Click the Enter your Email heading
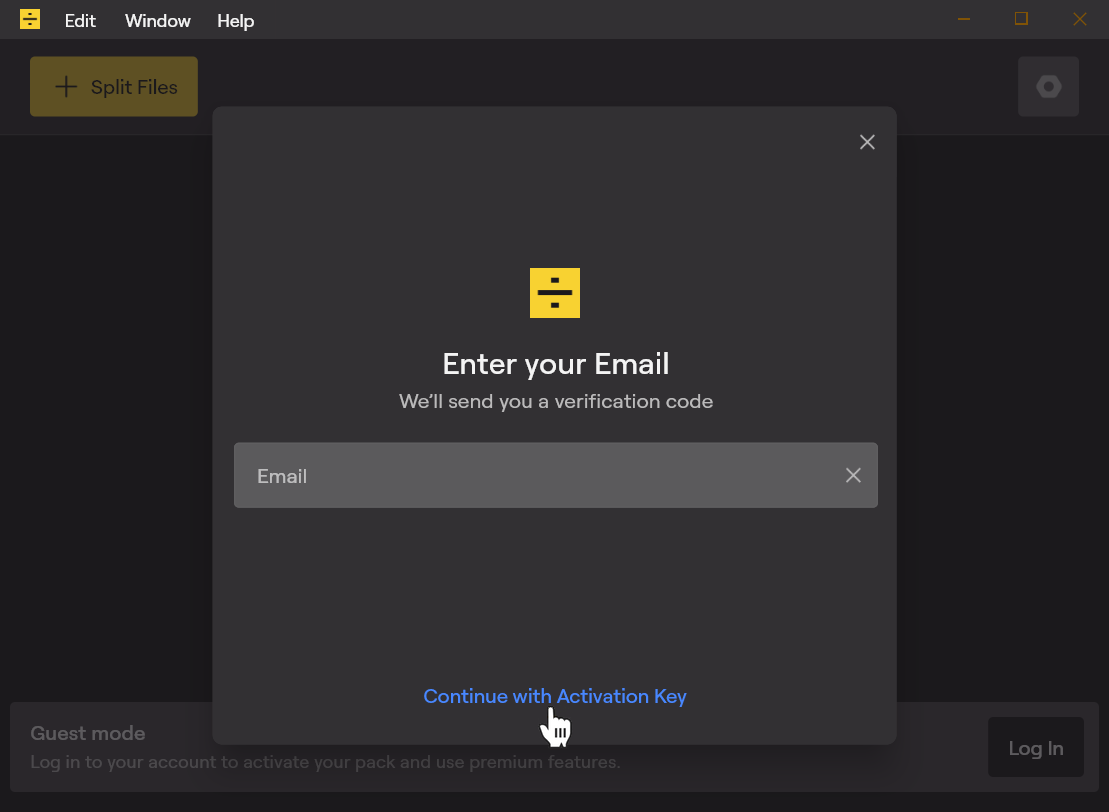The height and width of the screenshot is (812, 1109). (555, 364)
